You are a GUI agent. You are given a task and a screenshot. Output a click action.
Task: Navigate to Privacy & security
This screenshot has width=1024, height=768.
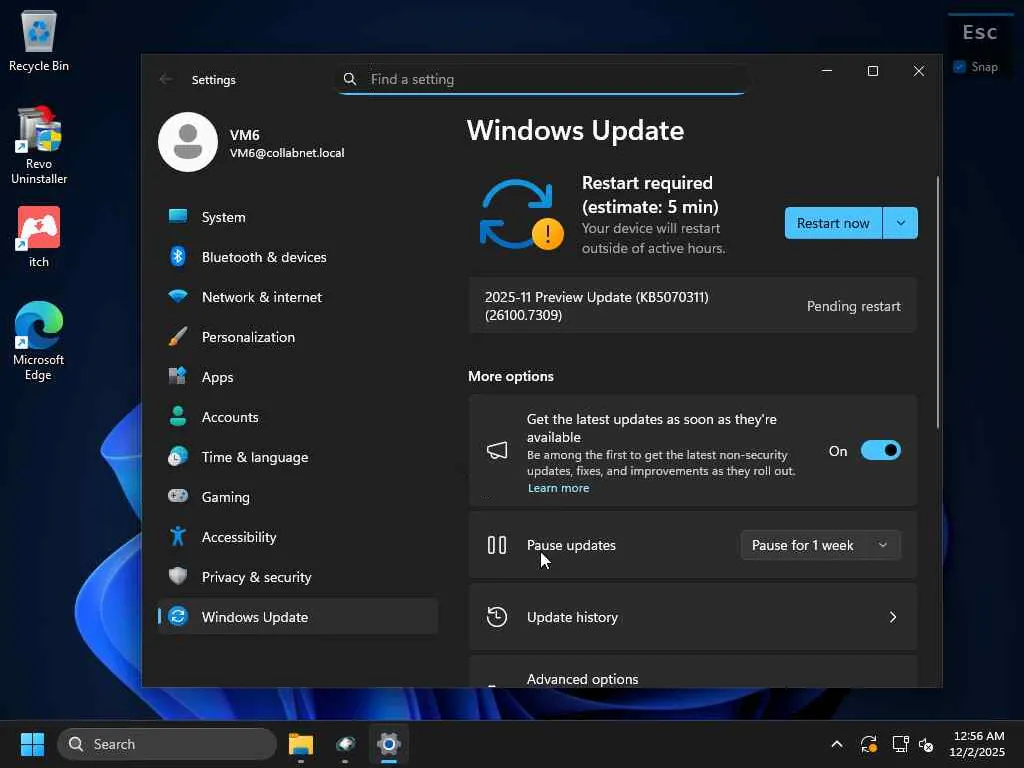[x=298, y=577]
